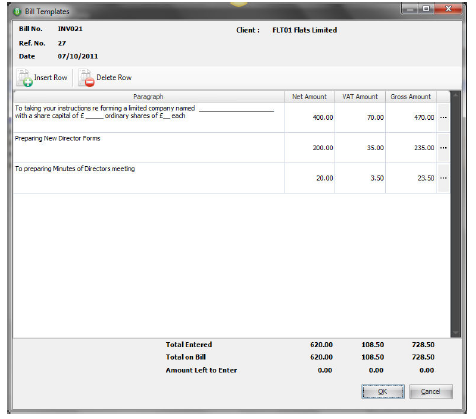Image resolution: width=476 pixels, height=419 pixels.
Task: Click the bill number INV021
Action: tap(70, 29)
